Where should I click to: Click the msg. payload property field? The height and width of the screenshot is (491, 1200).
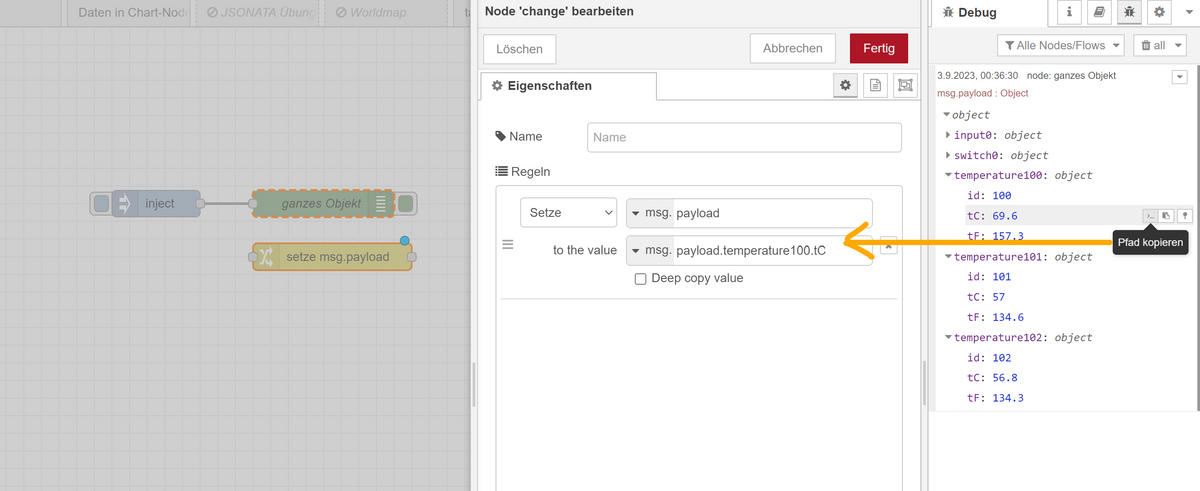point(772,213)
